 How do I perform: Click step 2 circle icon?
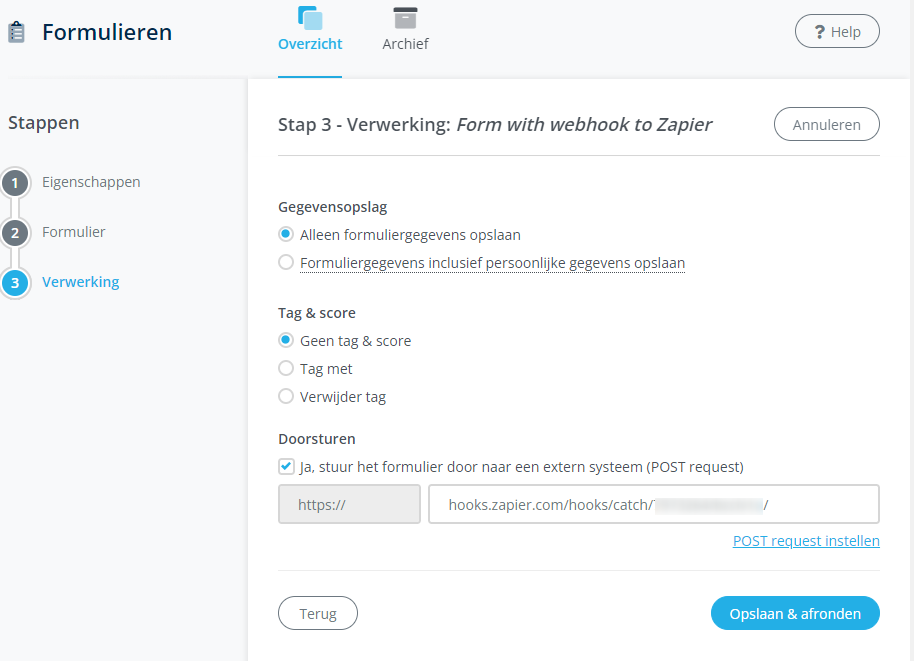click(15, 233)
